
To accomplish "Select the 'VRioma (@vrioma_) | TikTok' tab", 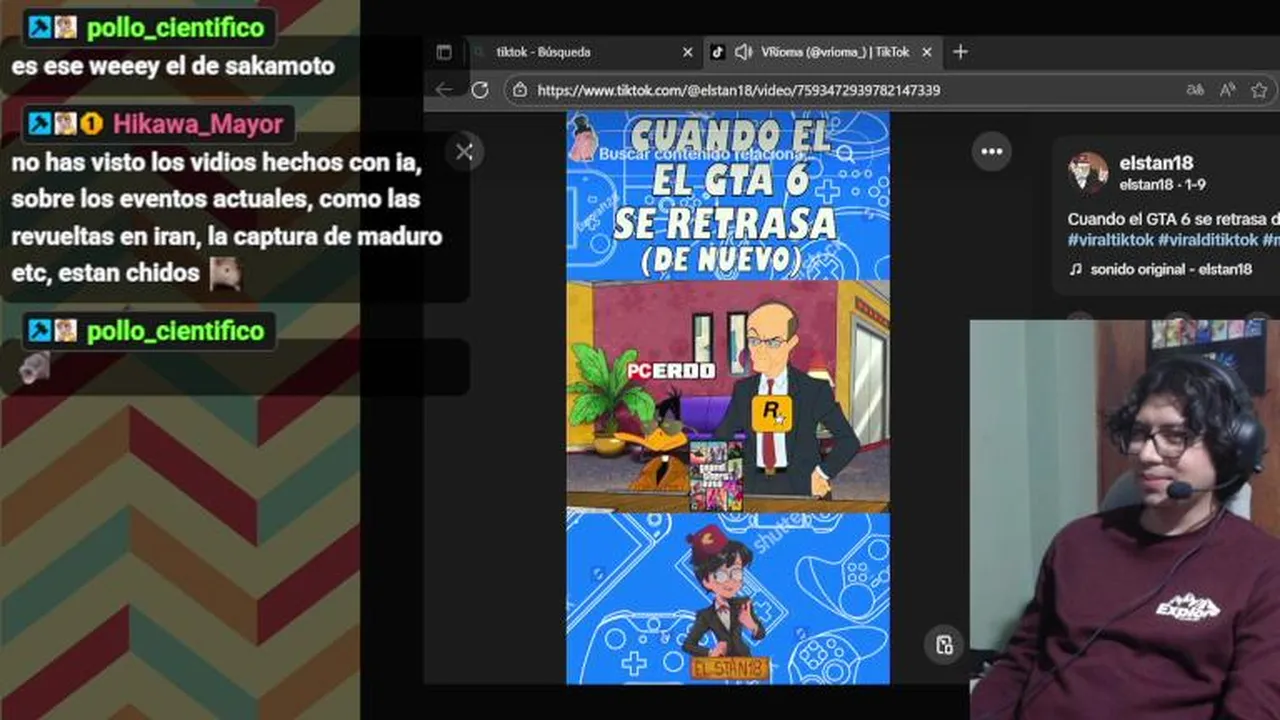I will (x=822, y=52).
